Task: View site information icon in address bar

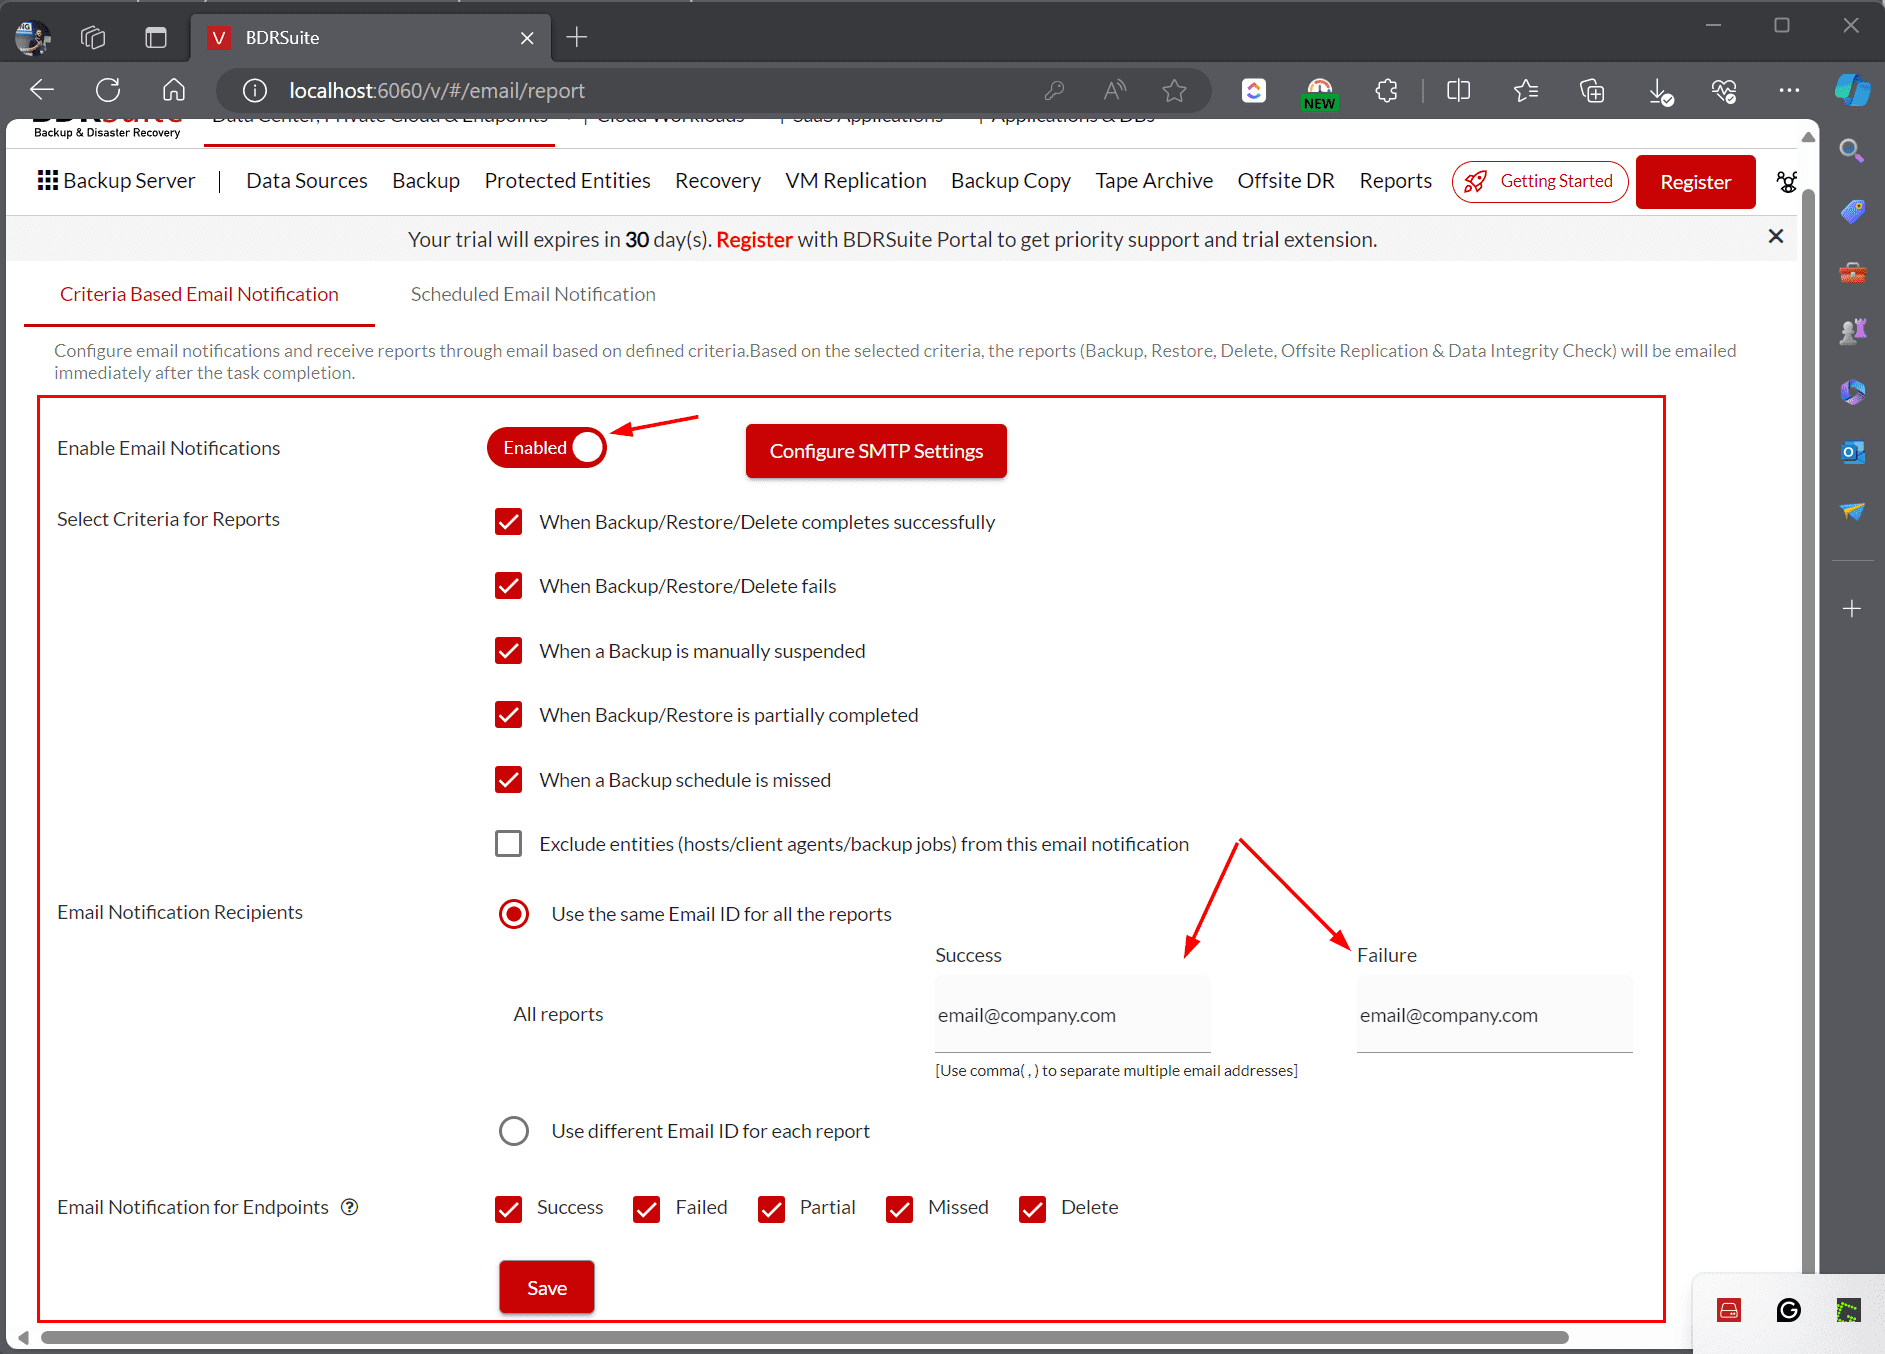Action: (x=255, y=91)
